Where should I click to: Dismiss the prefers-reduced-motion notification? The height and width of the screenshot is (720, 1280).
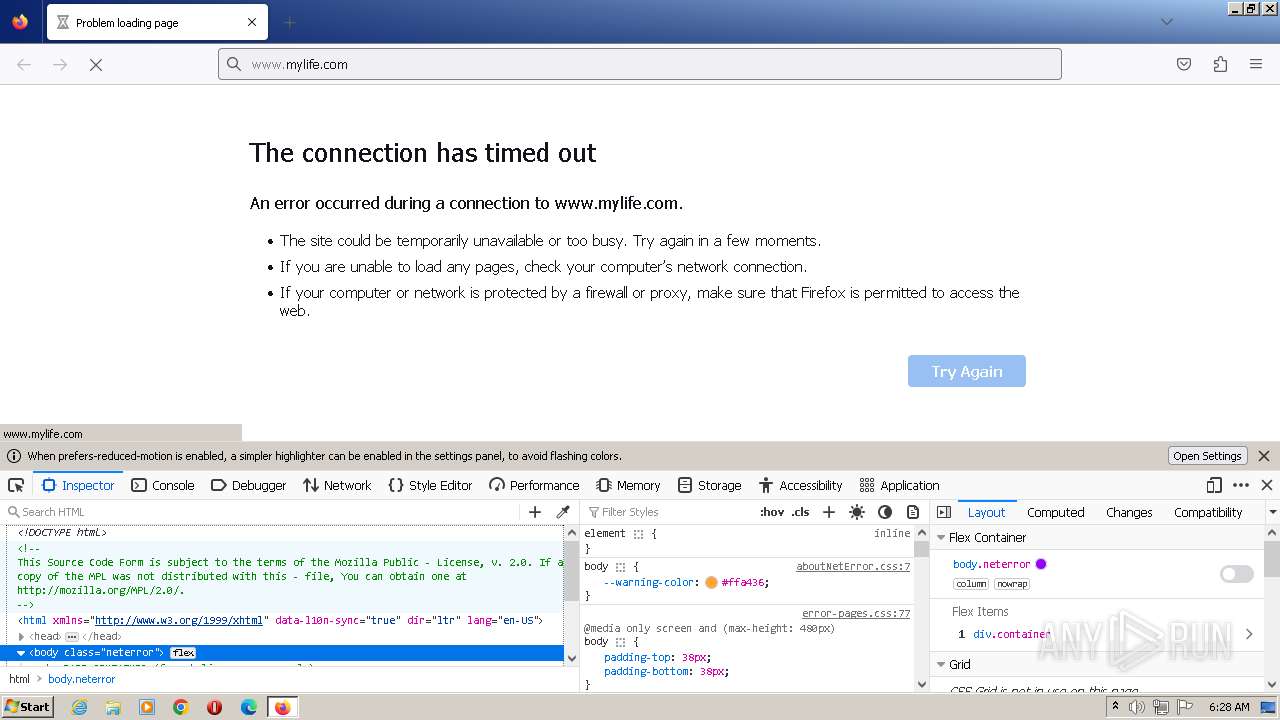1264,456
